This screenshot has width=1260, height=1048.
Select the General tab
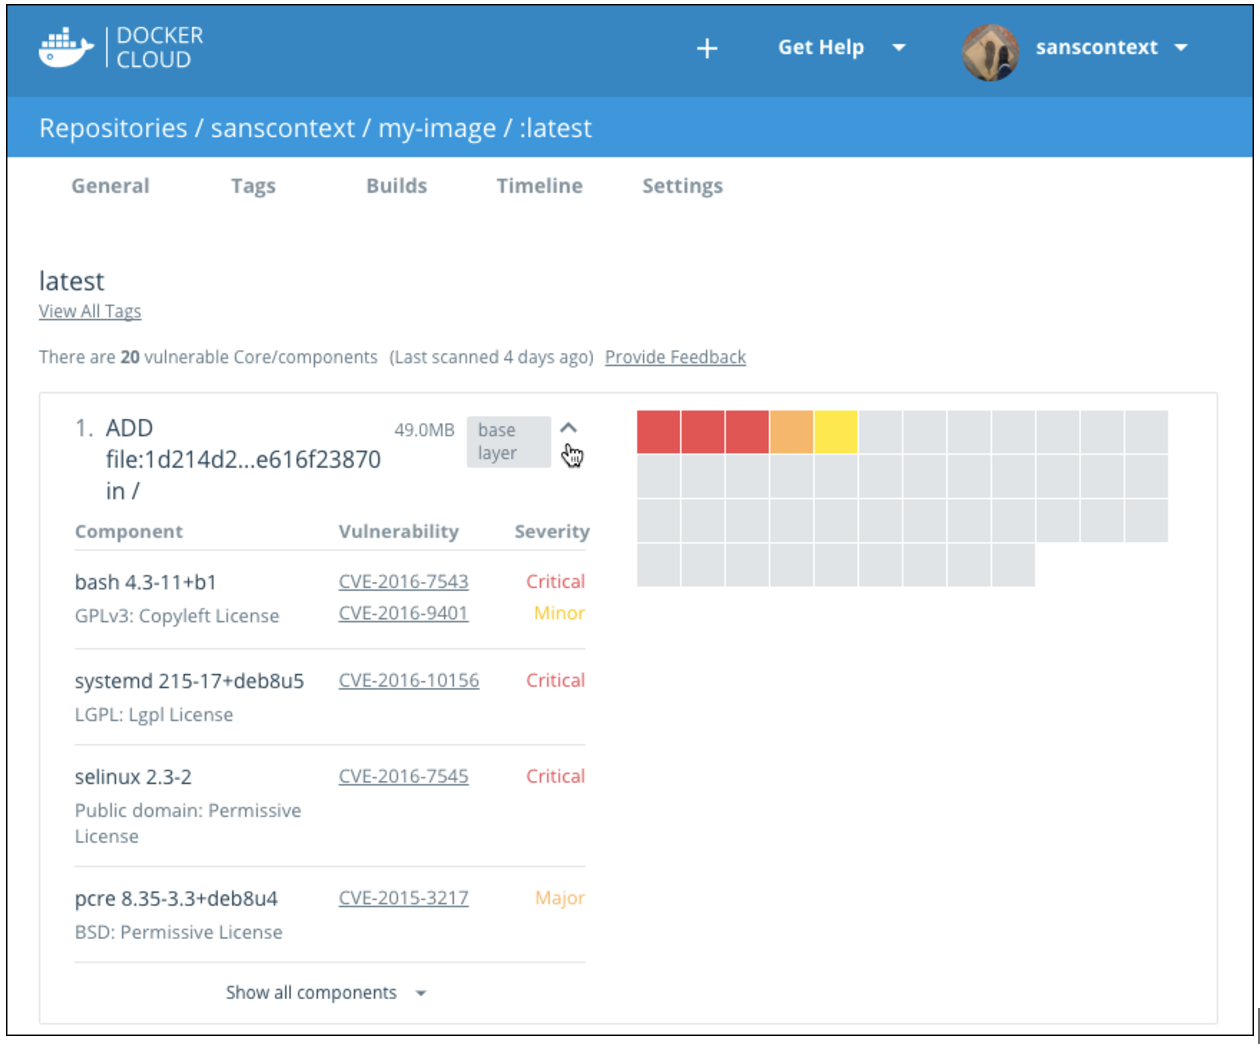[x=110, y=186]
